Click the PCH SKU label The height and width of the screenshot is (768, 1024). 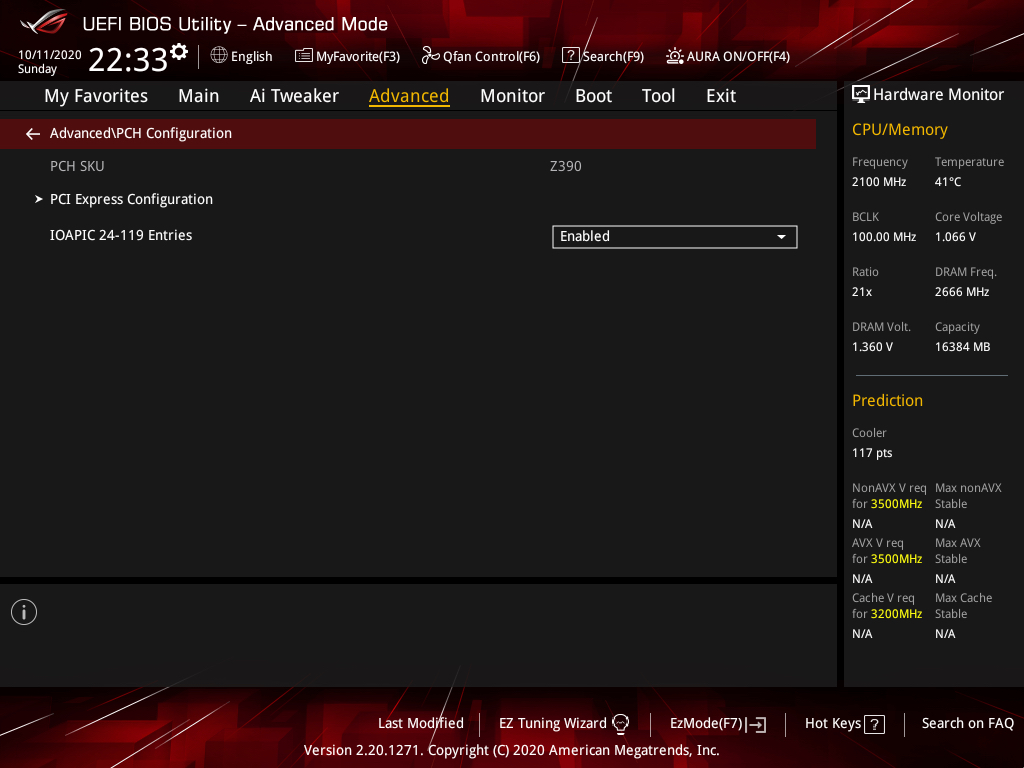coord(77,166)
